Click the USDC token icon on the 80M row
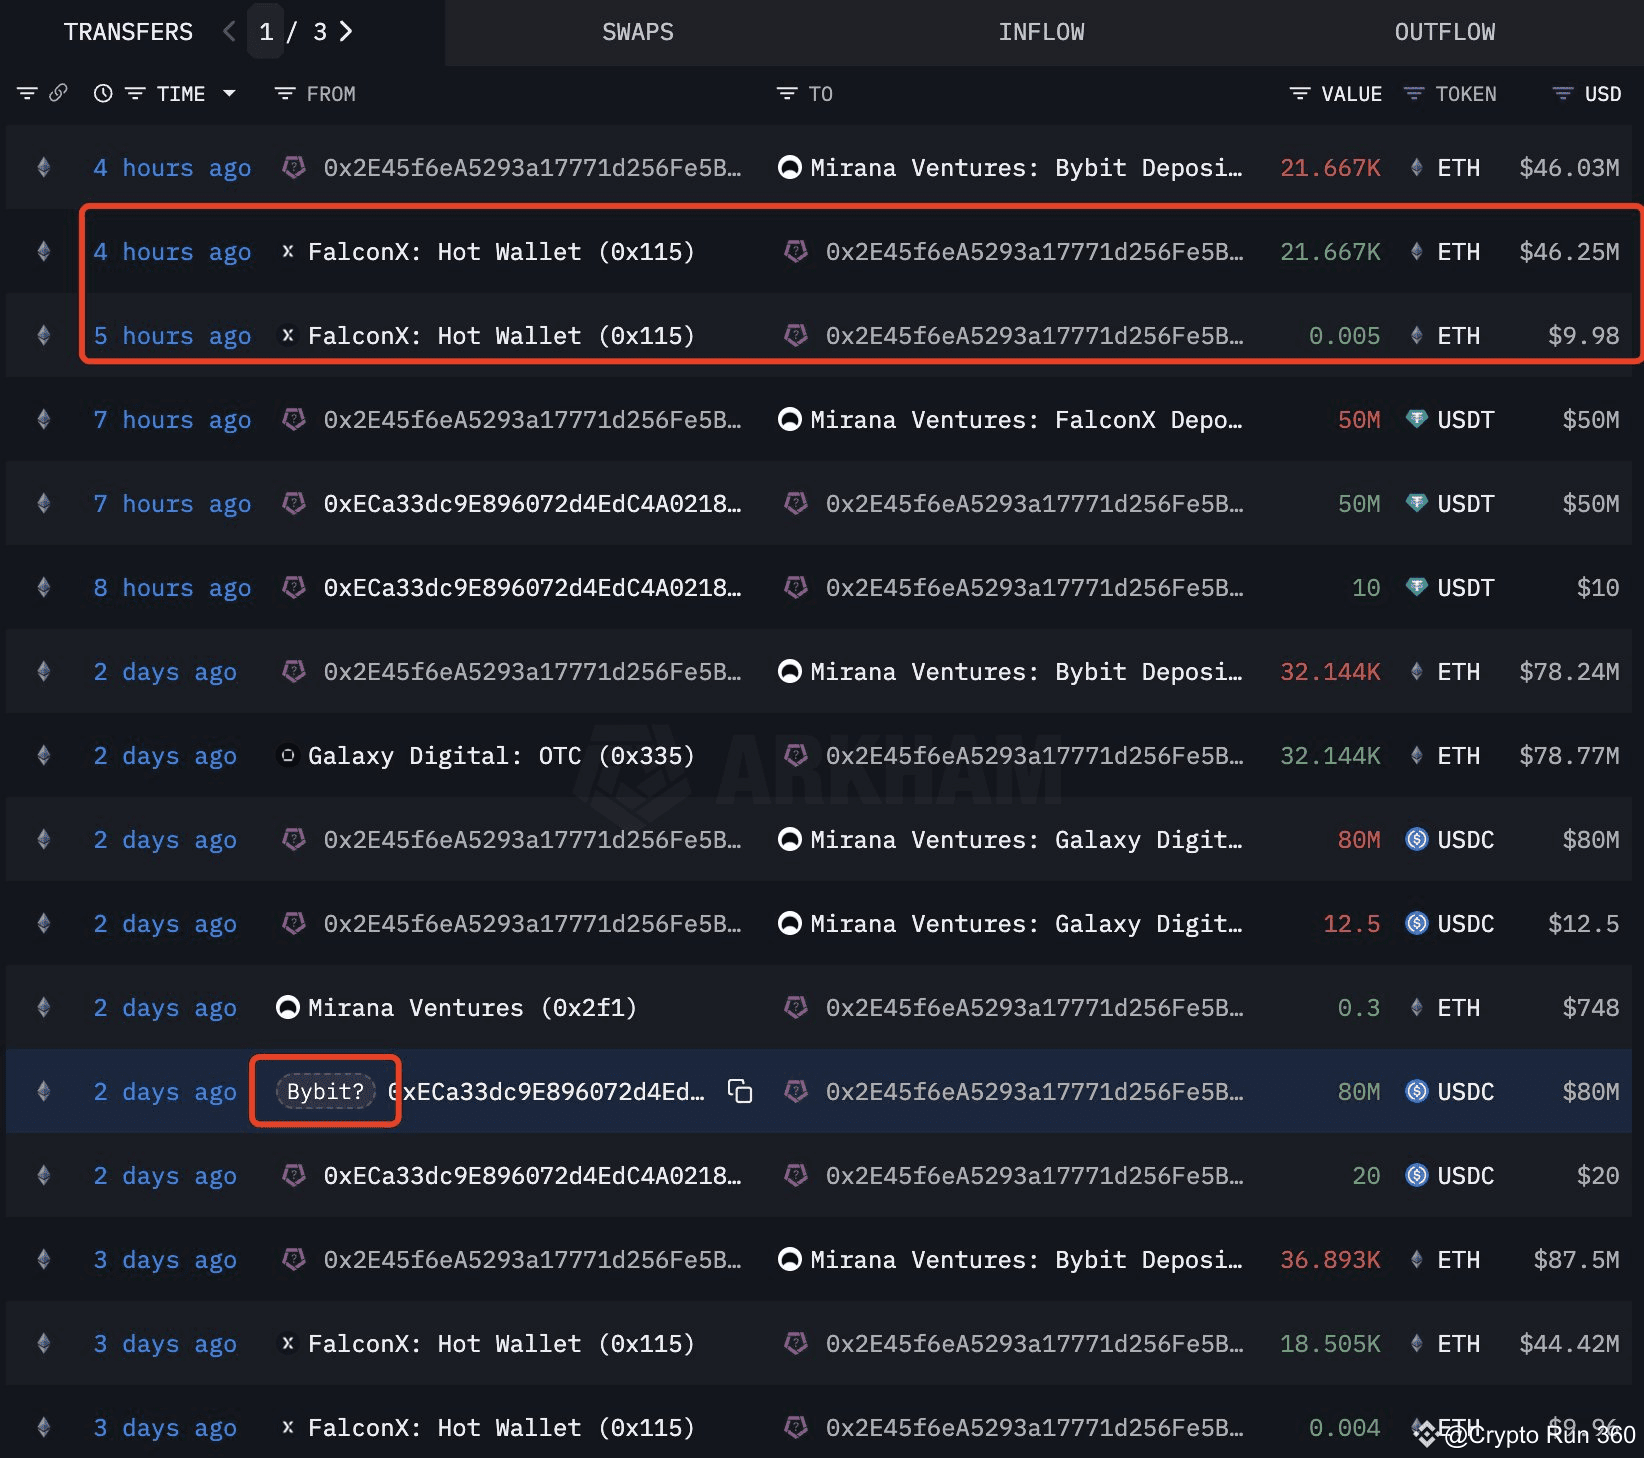The width and height of the screenshot is (1644, 1458). pos(1417,839)
